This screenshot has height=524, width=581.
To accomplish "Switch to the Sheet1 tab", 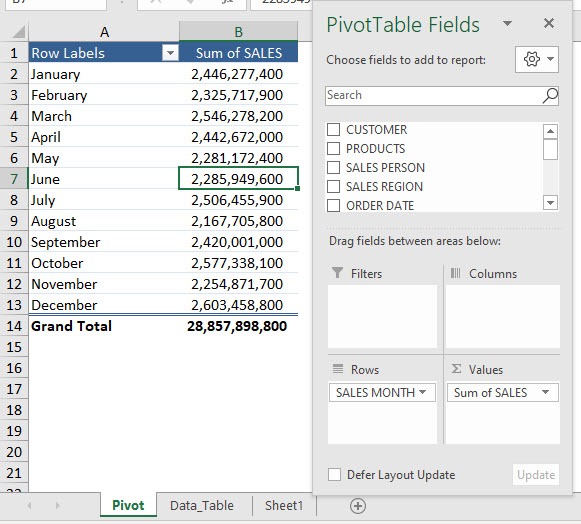I will [x=284, y=505].
